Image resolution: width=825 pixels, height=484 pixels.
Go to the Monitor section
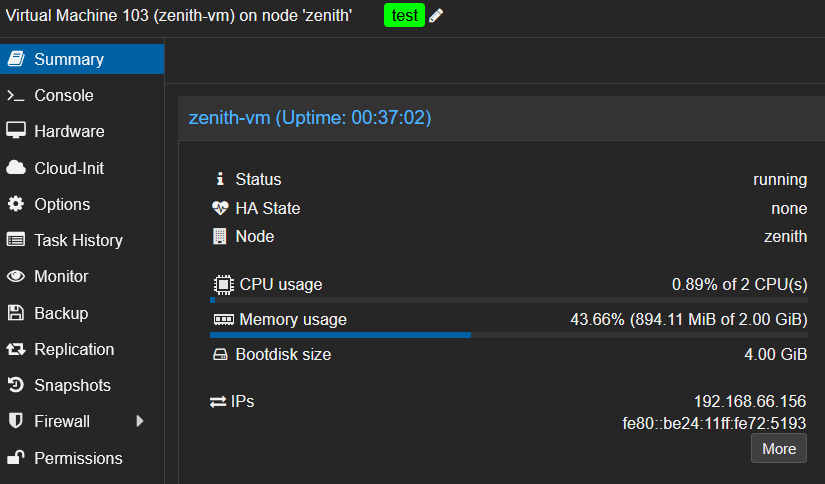(61, 276)
